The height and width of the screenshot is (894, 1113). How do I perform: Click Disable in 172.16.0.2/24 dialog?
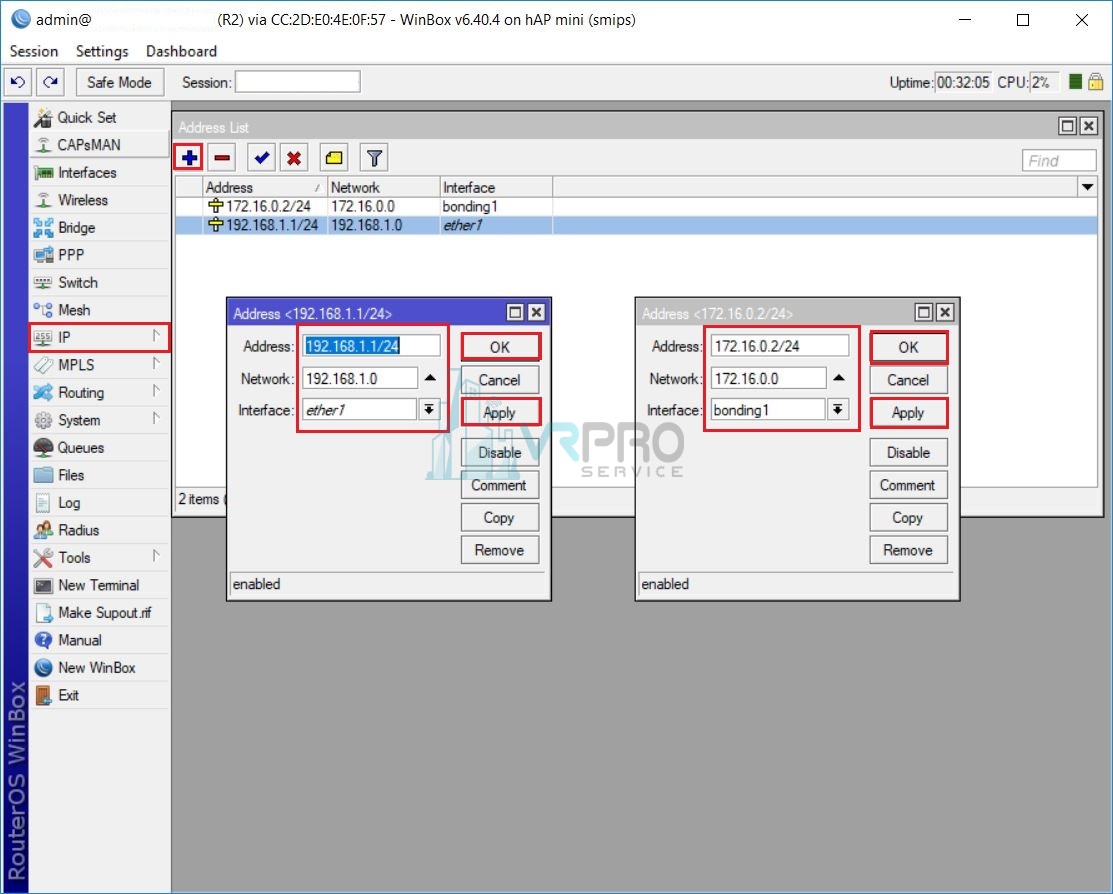coord(909,452)
